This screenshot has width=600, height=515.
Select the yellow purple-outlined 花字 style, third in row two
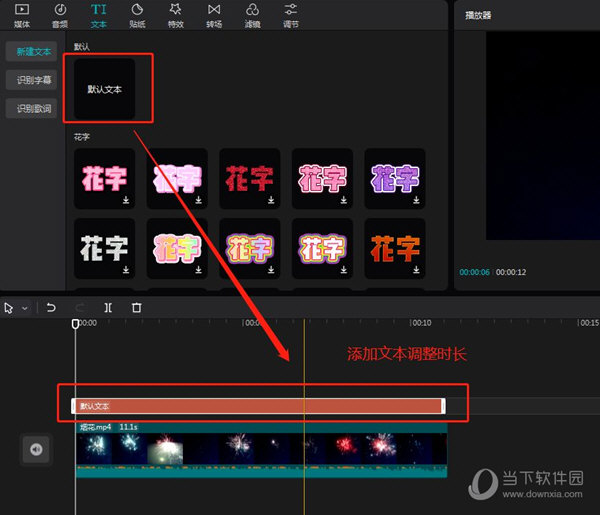click(x=249, y=249)
